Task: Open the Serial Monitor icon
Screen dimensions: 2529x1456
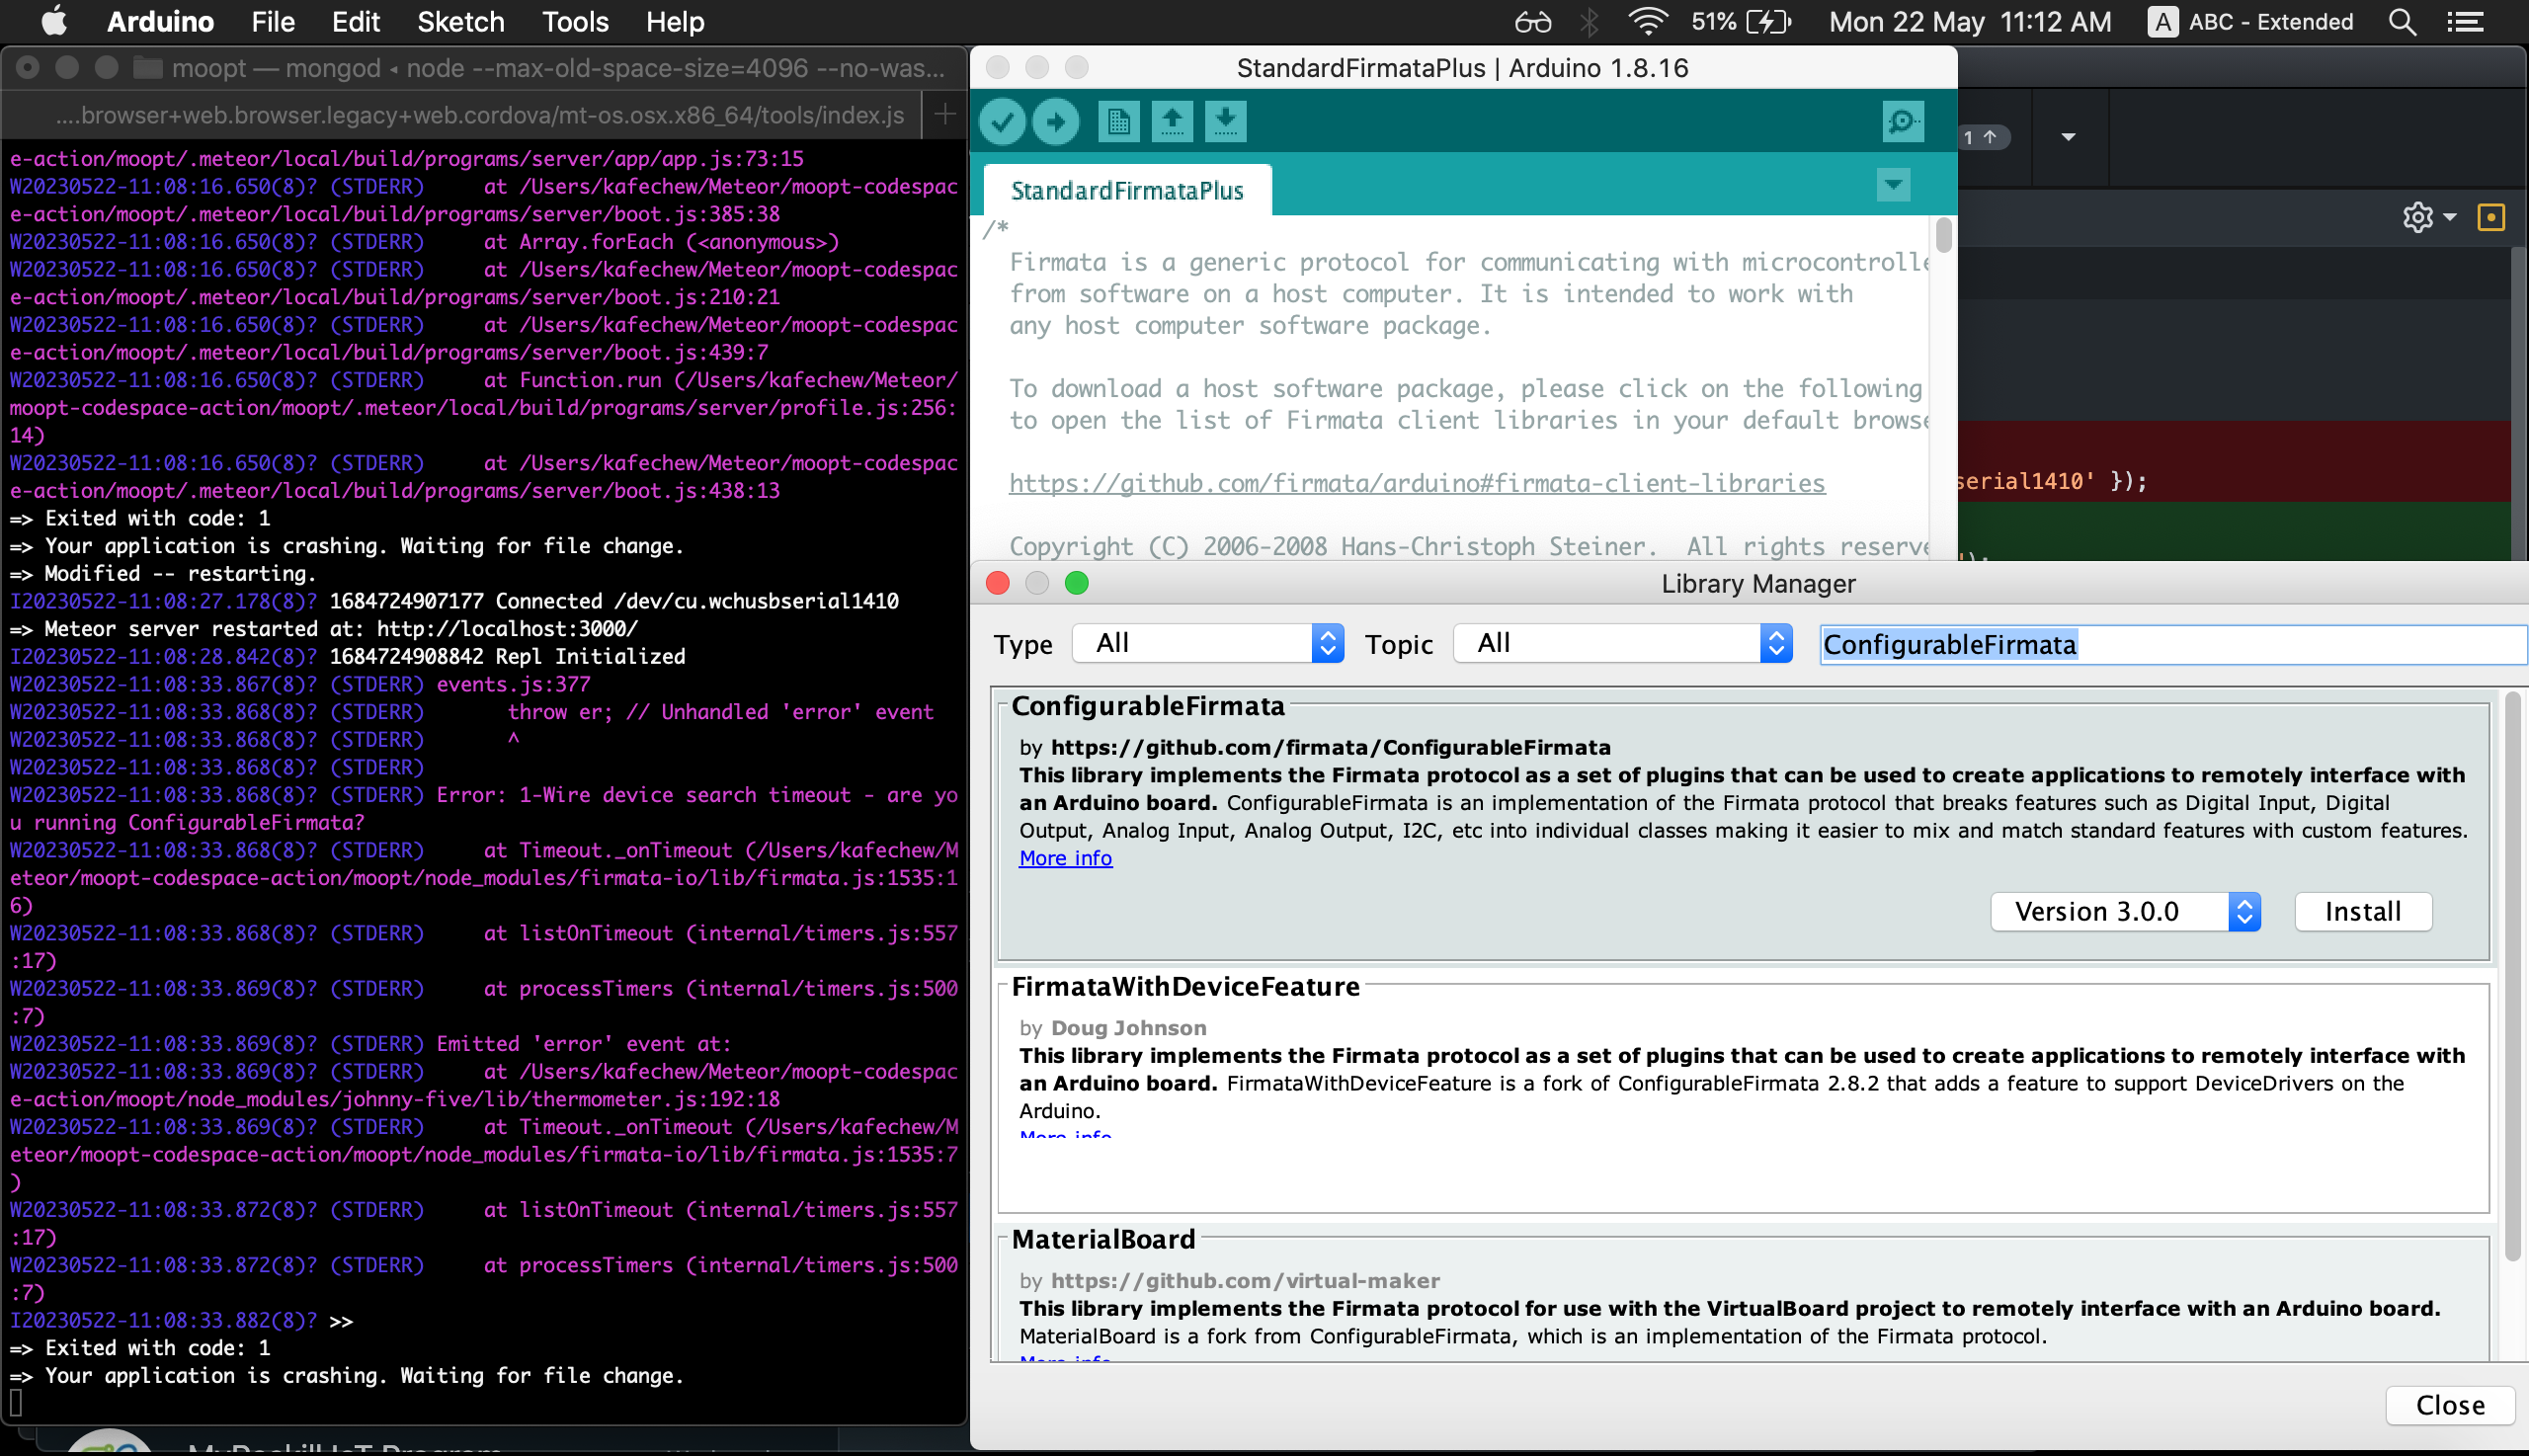Action: click(1903, 121)
